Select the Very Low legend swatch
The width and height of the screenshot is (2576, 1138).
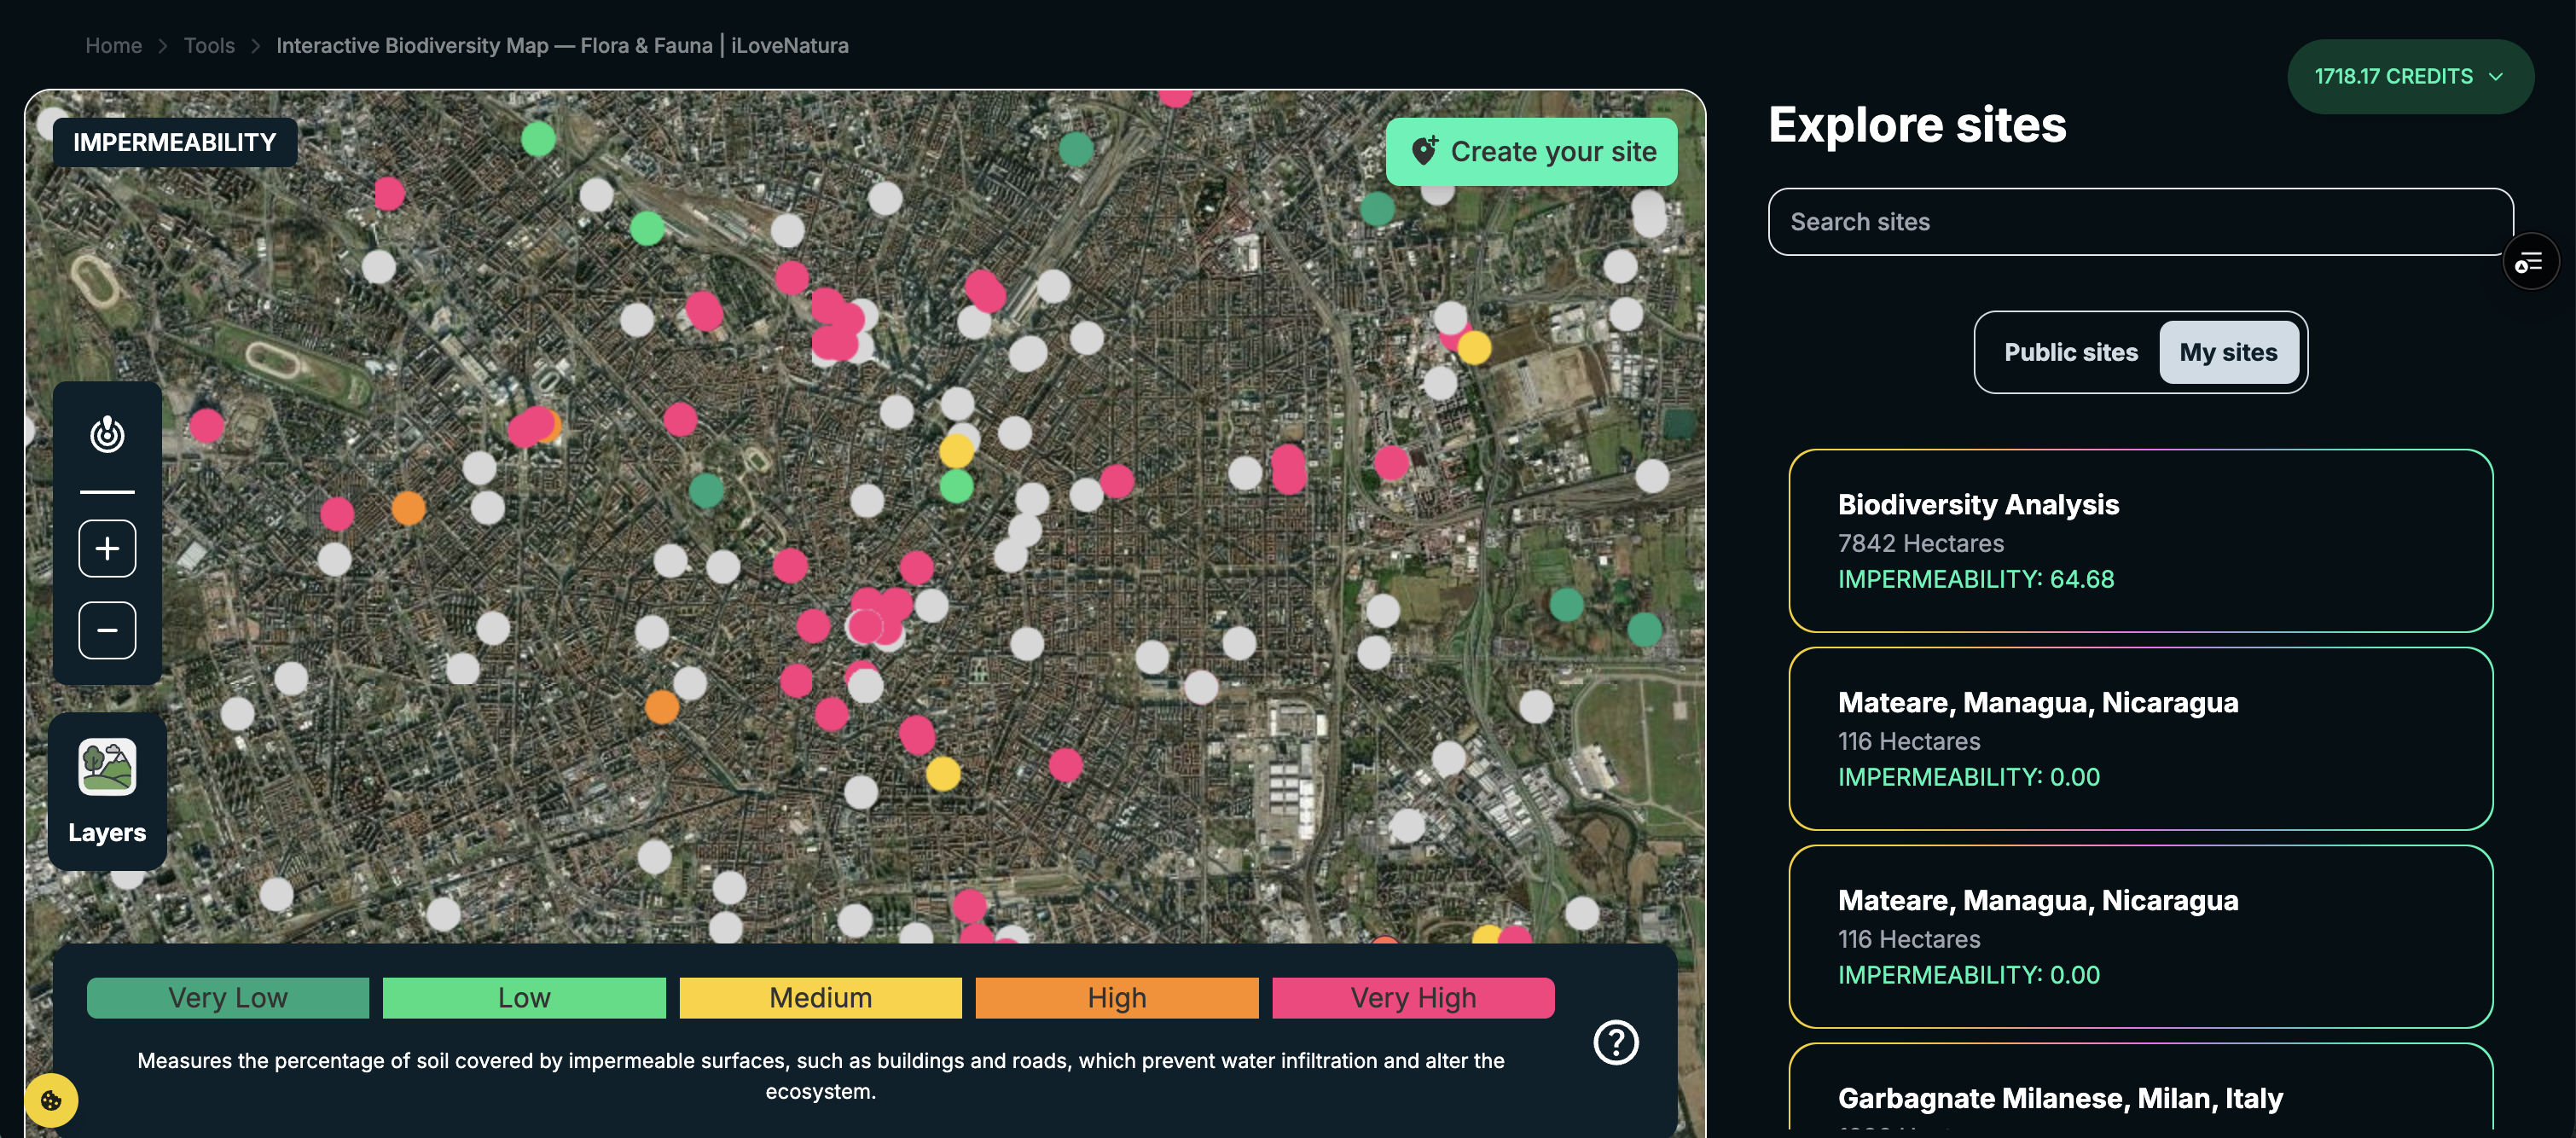point(228,997)
